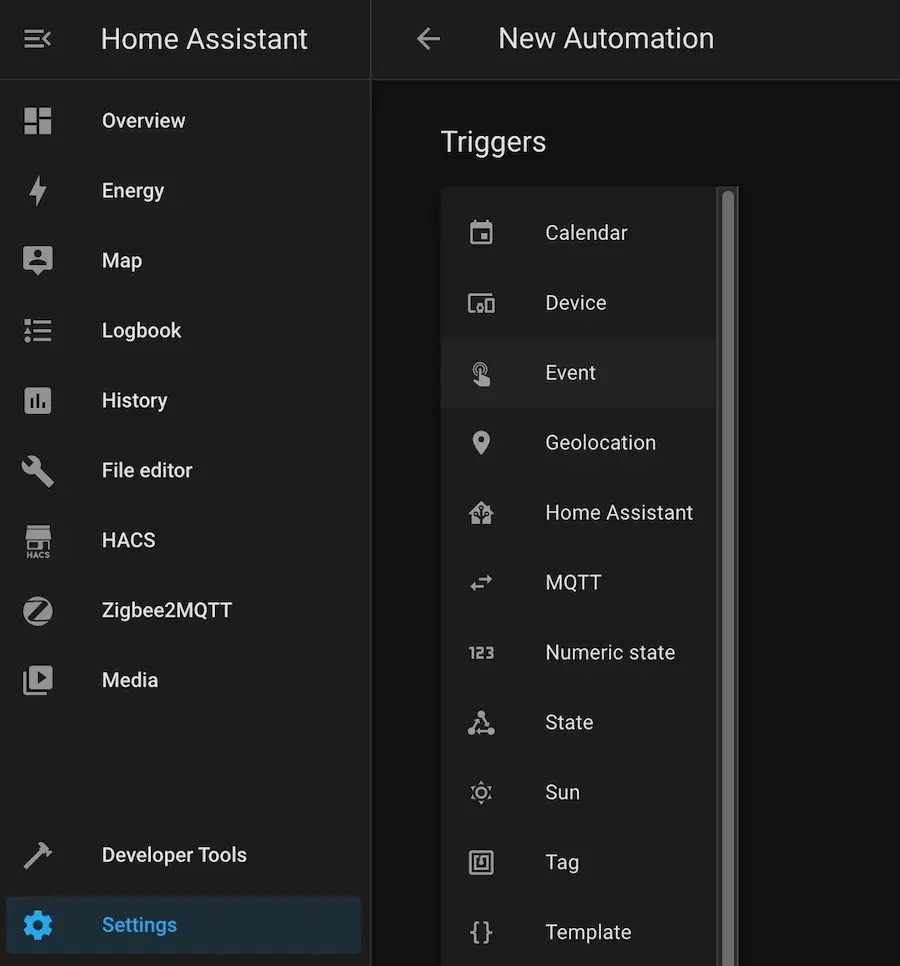Screen dimensions: 900x966
Task: Click the trigger list vertical scrollbar
Action: (x=728, y=500)
